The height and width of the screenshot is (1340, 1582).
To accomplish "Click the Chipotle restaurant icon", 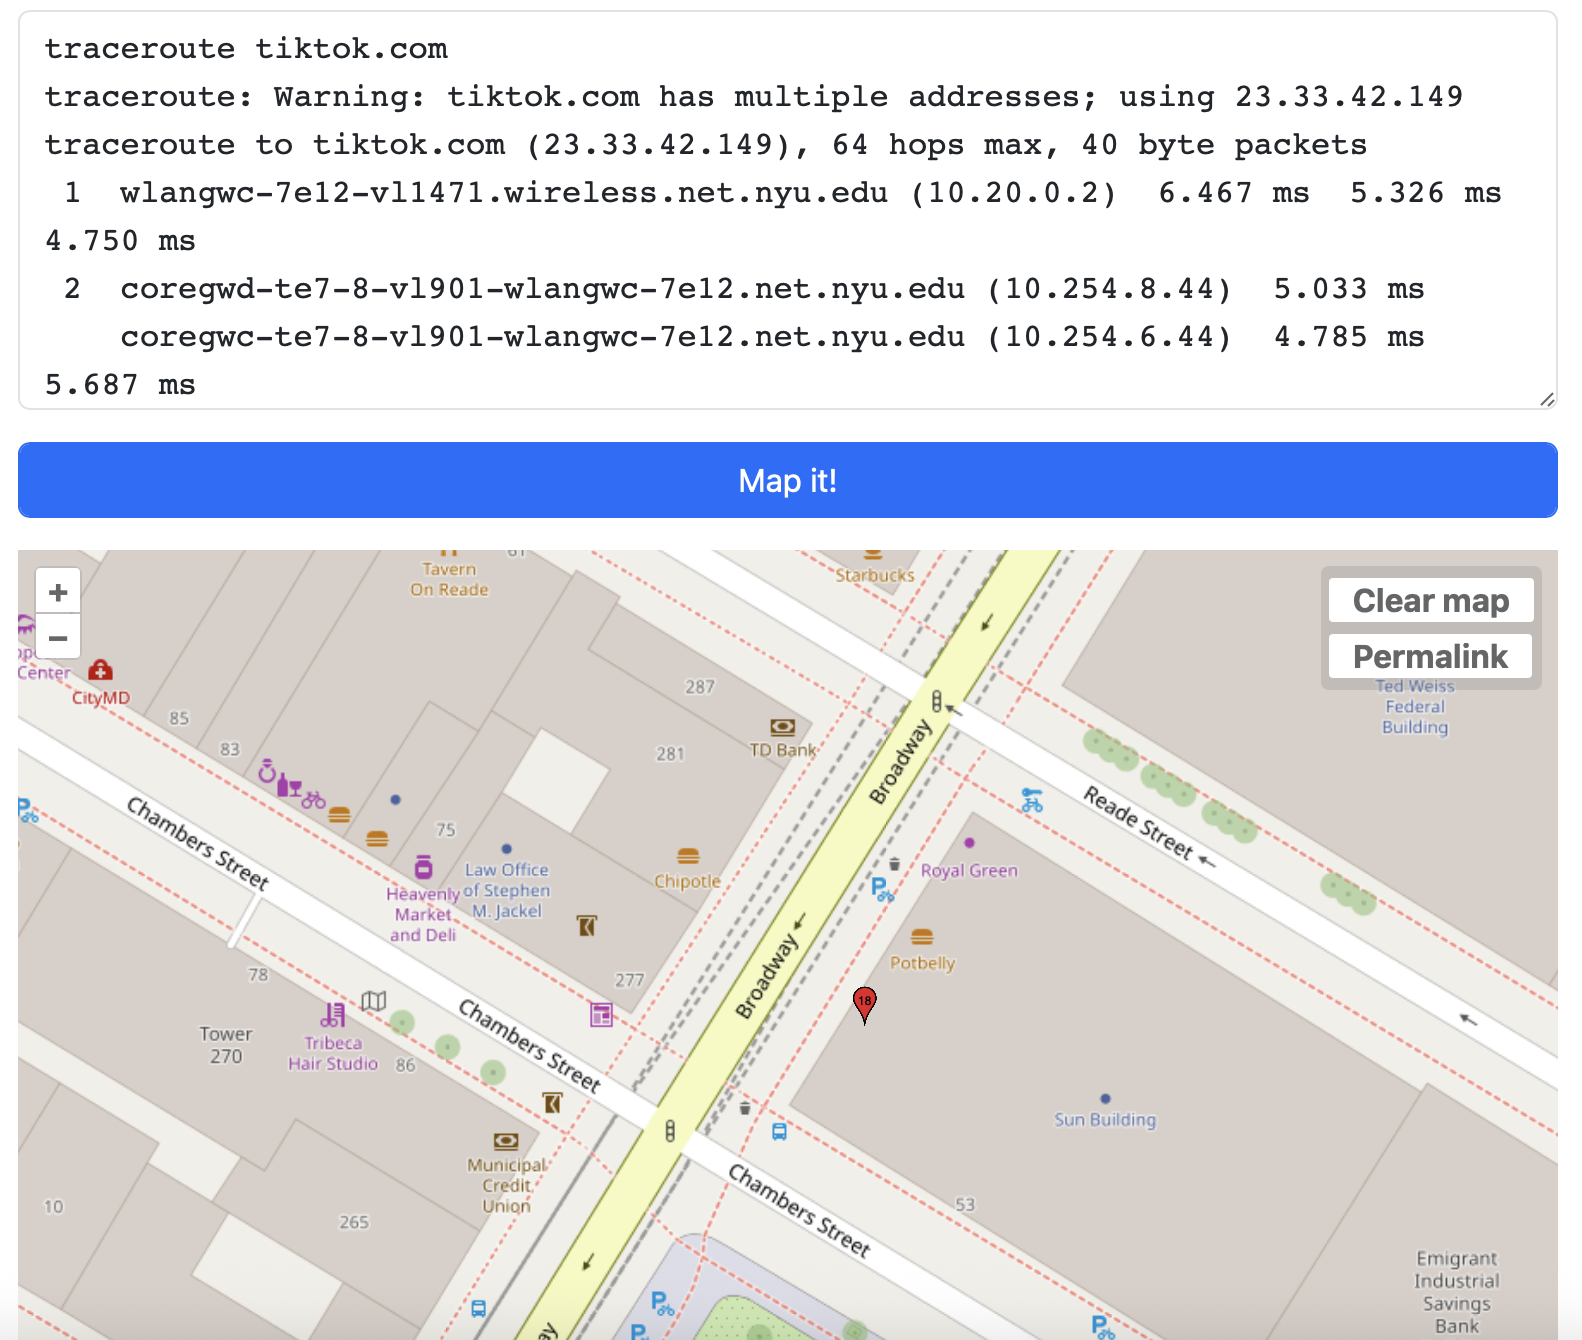I will click(688, 857).
